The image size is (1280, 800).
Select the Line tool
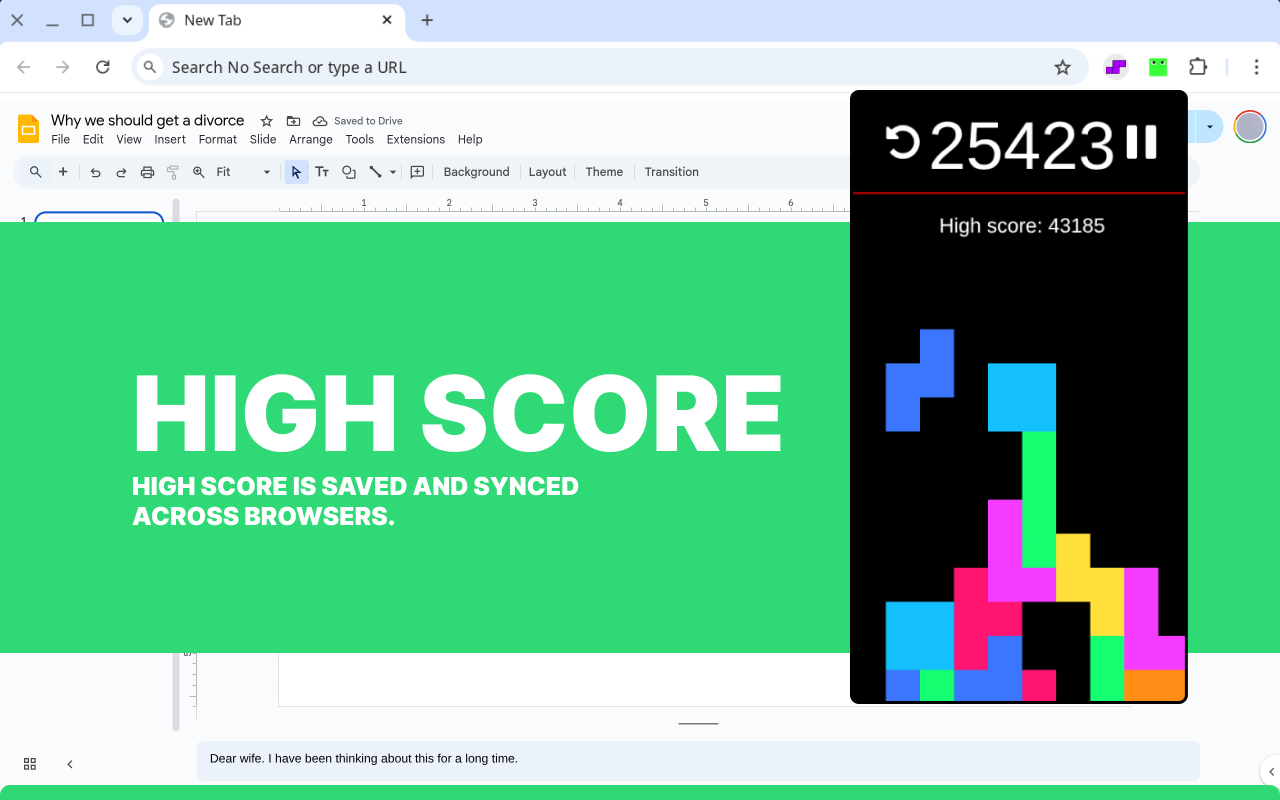[x=375, y=172]
